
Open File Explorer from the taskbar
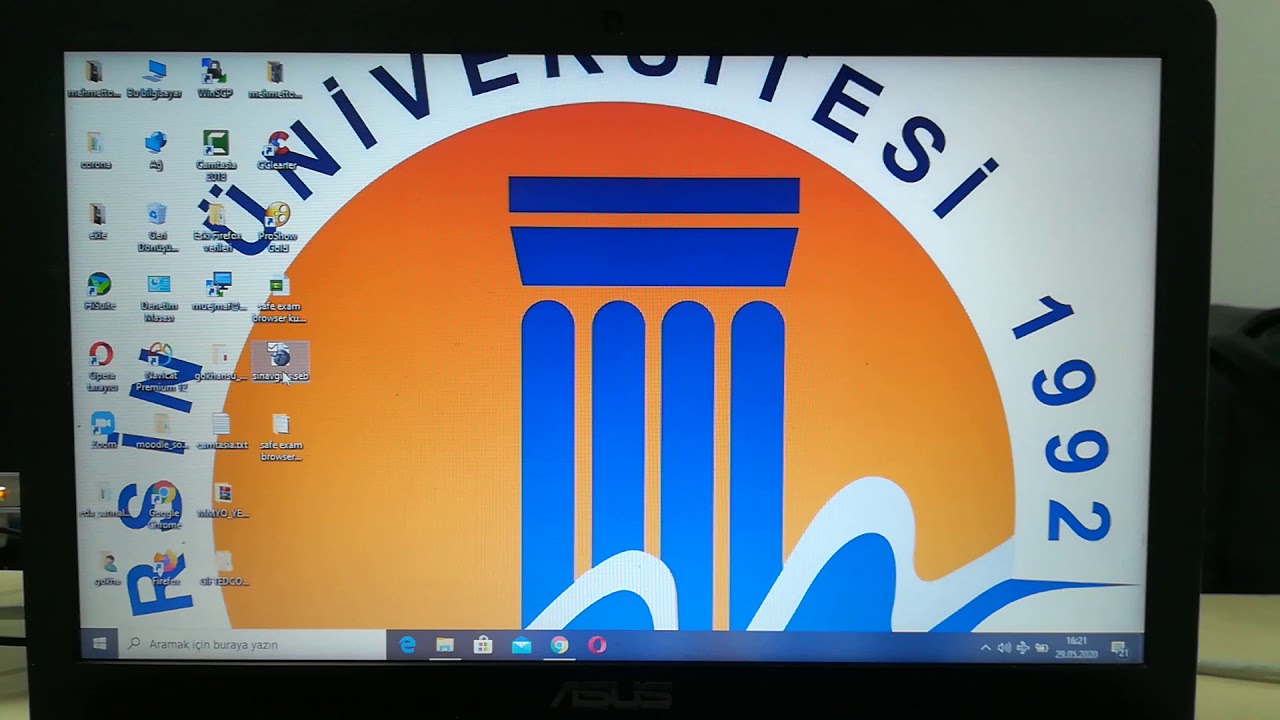click(x=445, y=645)
